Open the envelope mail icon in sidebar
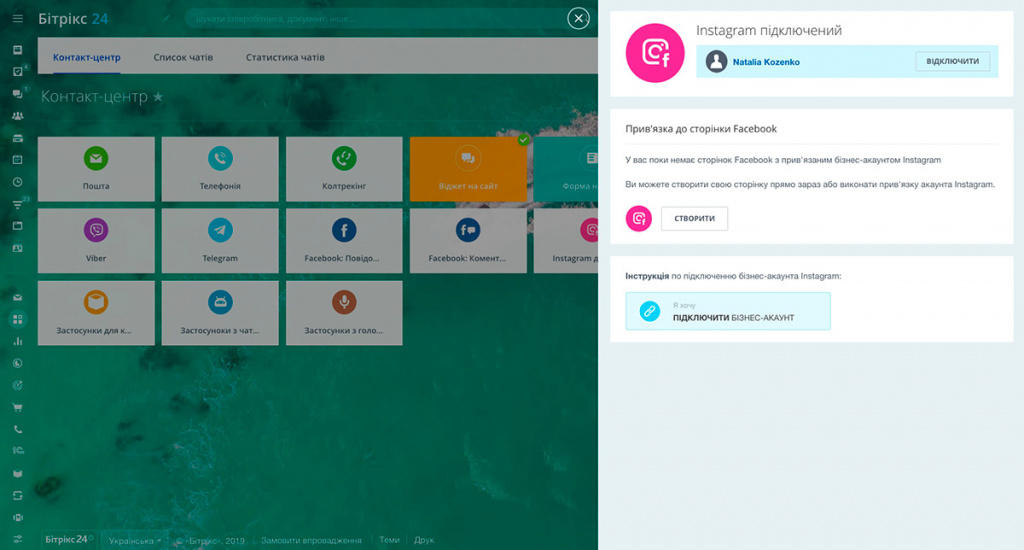 [x=18, y=297]
